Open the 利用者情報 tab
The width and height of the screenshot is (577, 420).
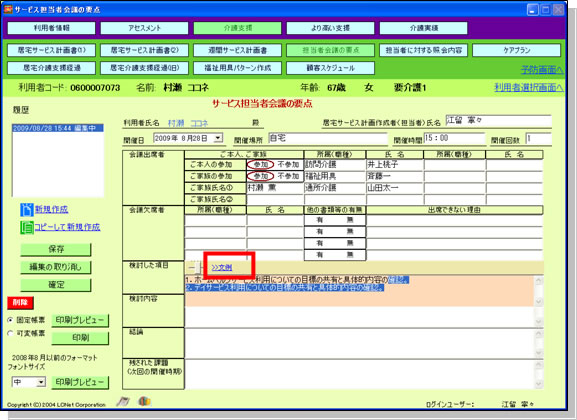pyautogui.click(x=52, y=28)
